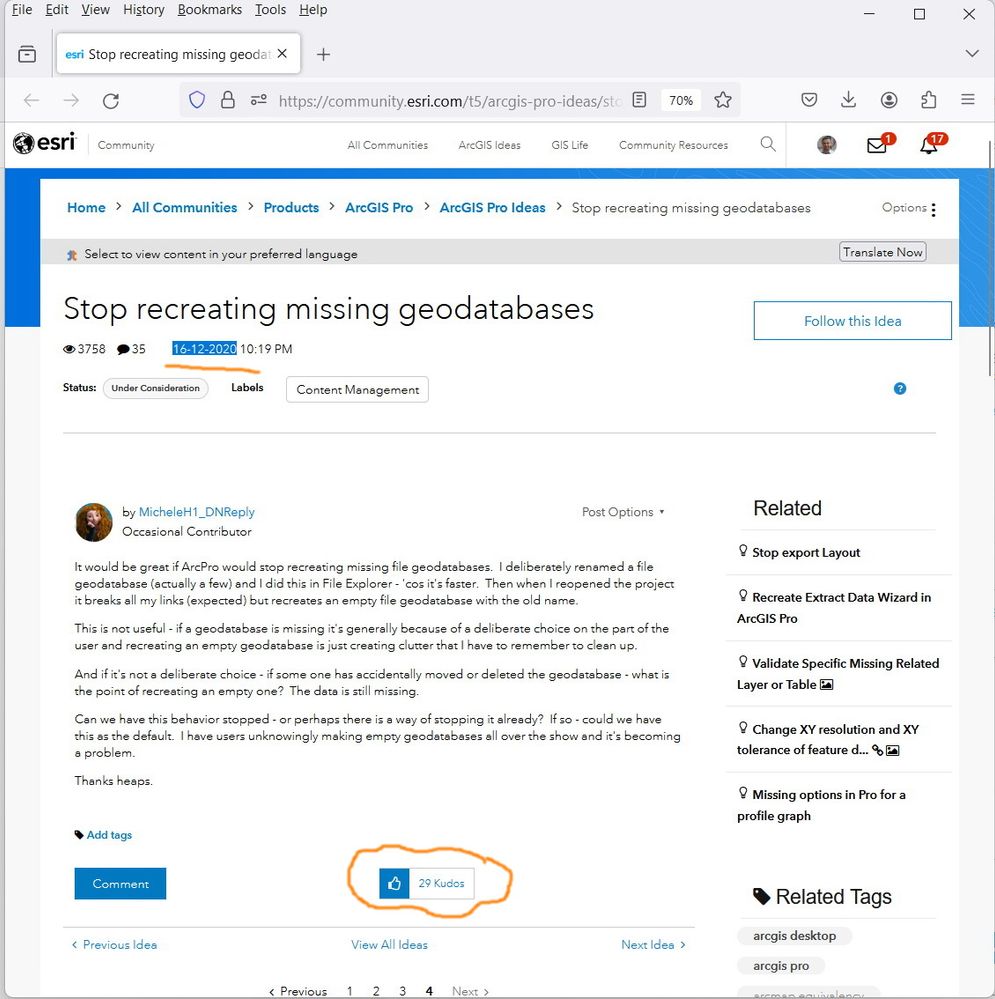Open the View menu
Viewport: 995px width, 999px height.
(96, 10)
